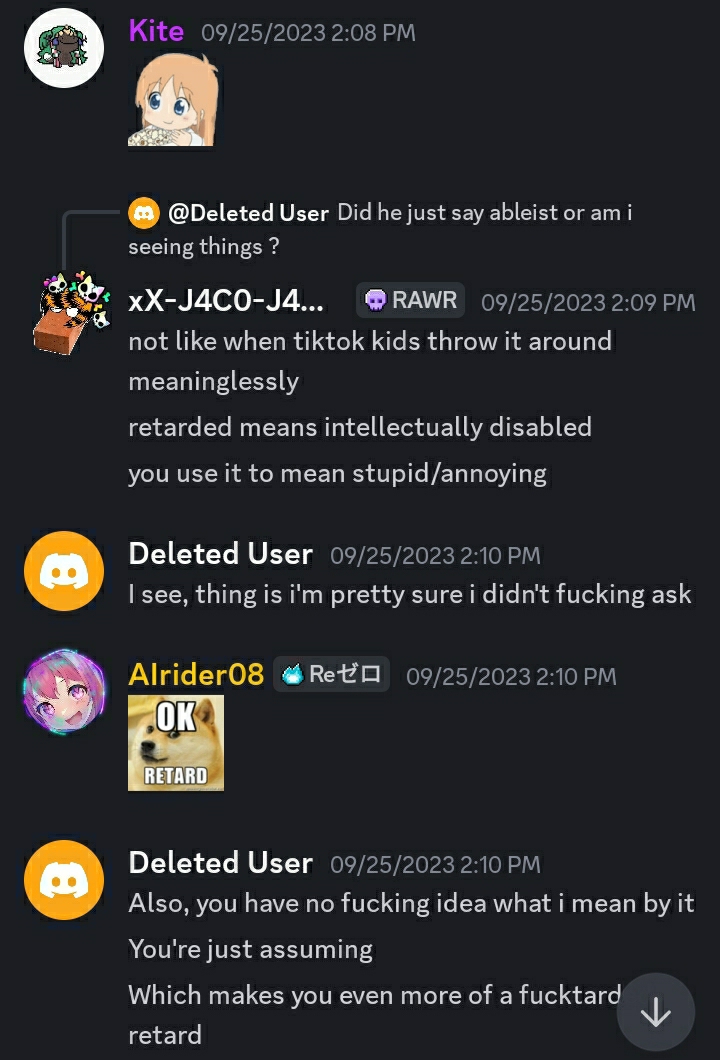
Task: Jump to latest messages with down arrow
Action: (655, 1013)
